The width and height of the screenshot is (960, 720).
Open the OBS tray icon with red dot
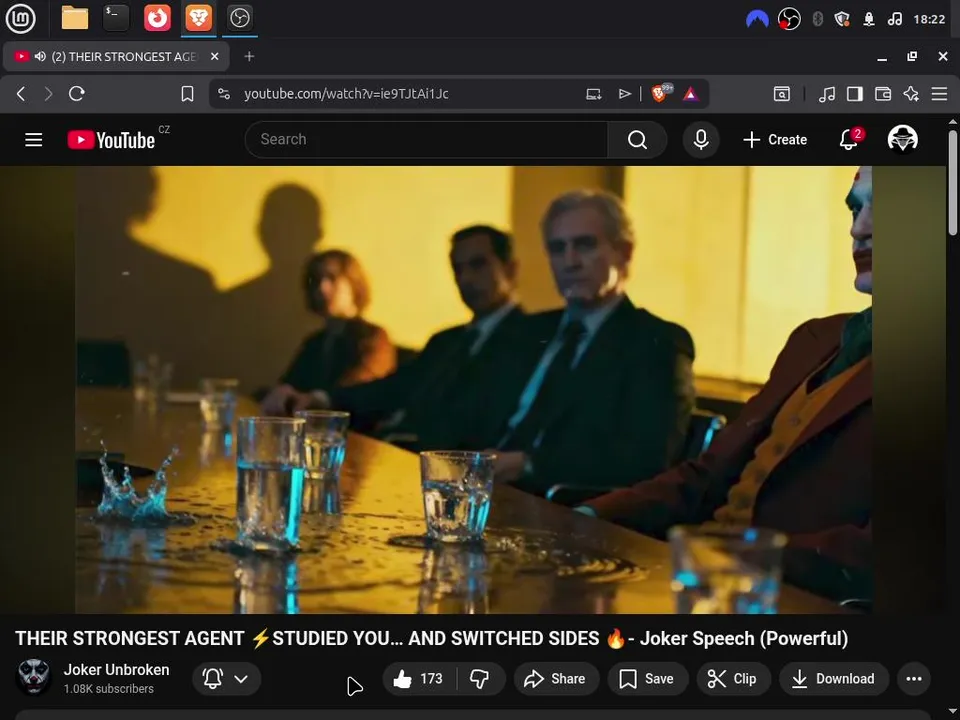click(x=789, y=20)
